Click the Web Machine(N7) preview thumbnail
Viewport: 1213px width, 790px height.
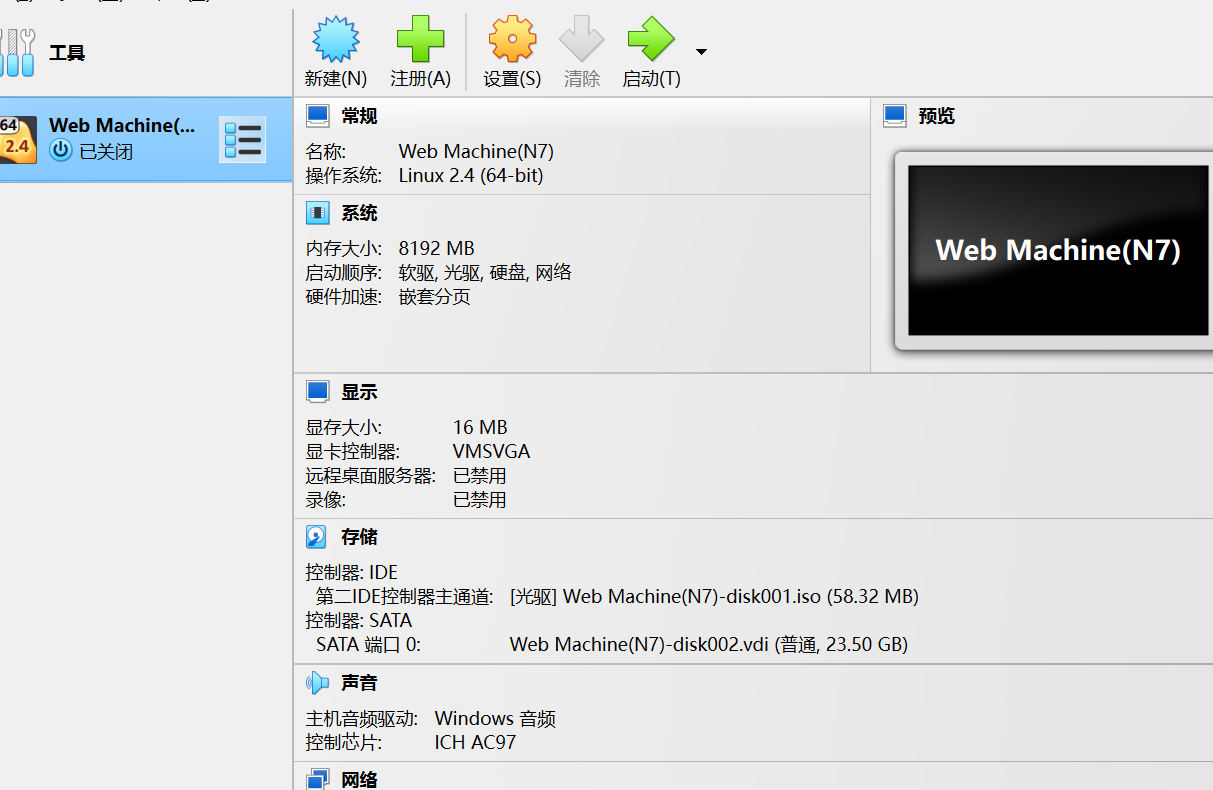(1058, 250)
